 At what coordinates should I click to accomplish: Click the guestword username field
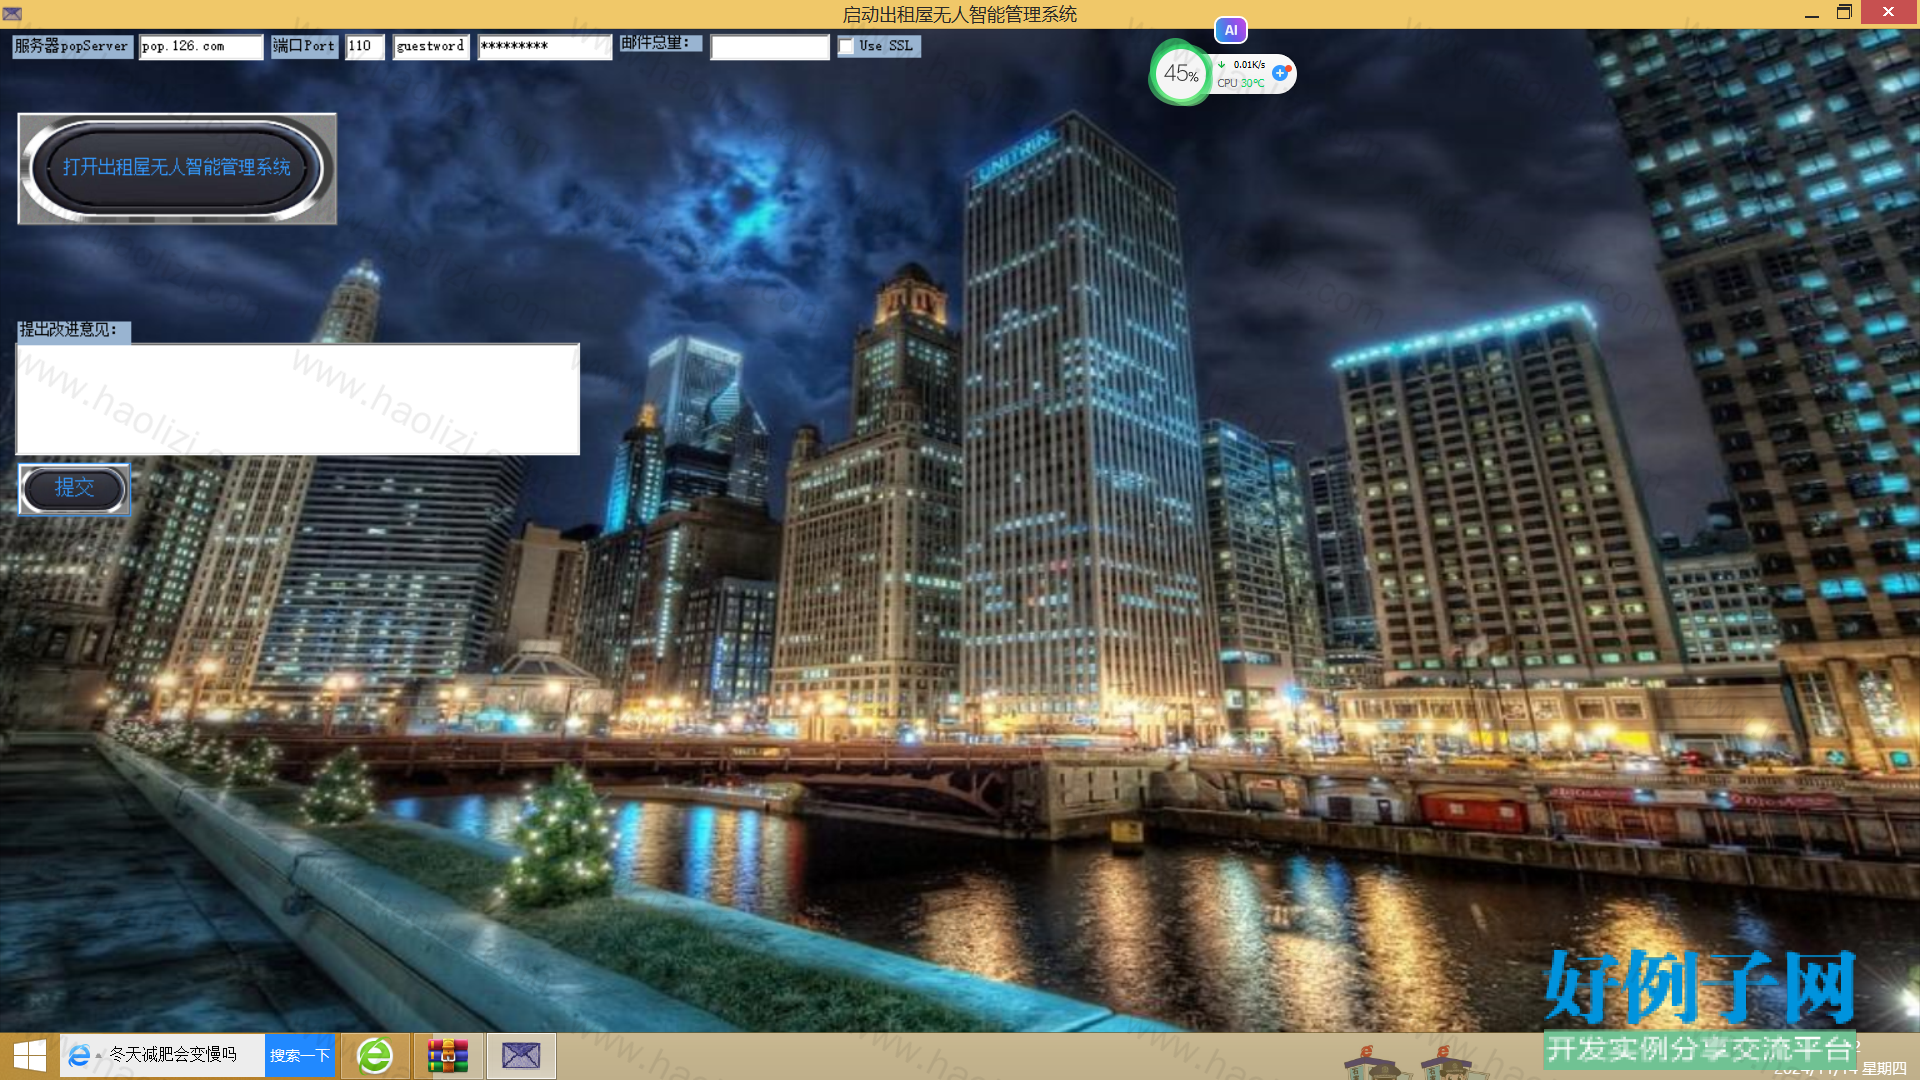pos(431,47)
